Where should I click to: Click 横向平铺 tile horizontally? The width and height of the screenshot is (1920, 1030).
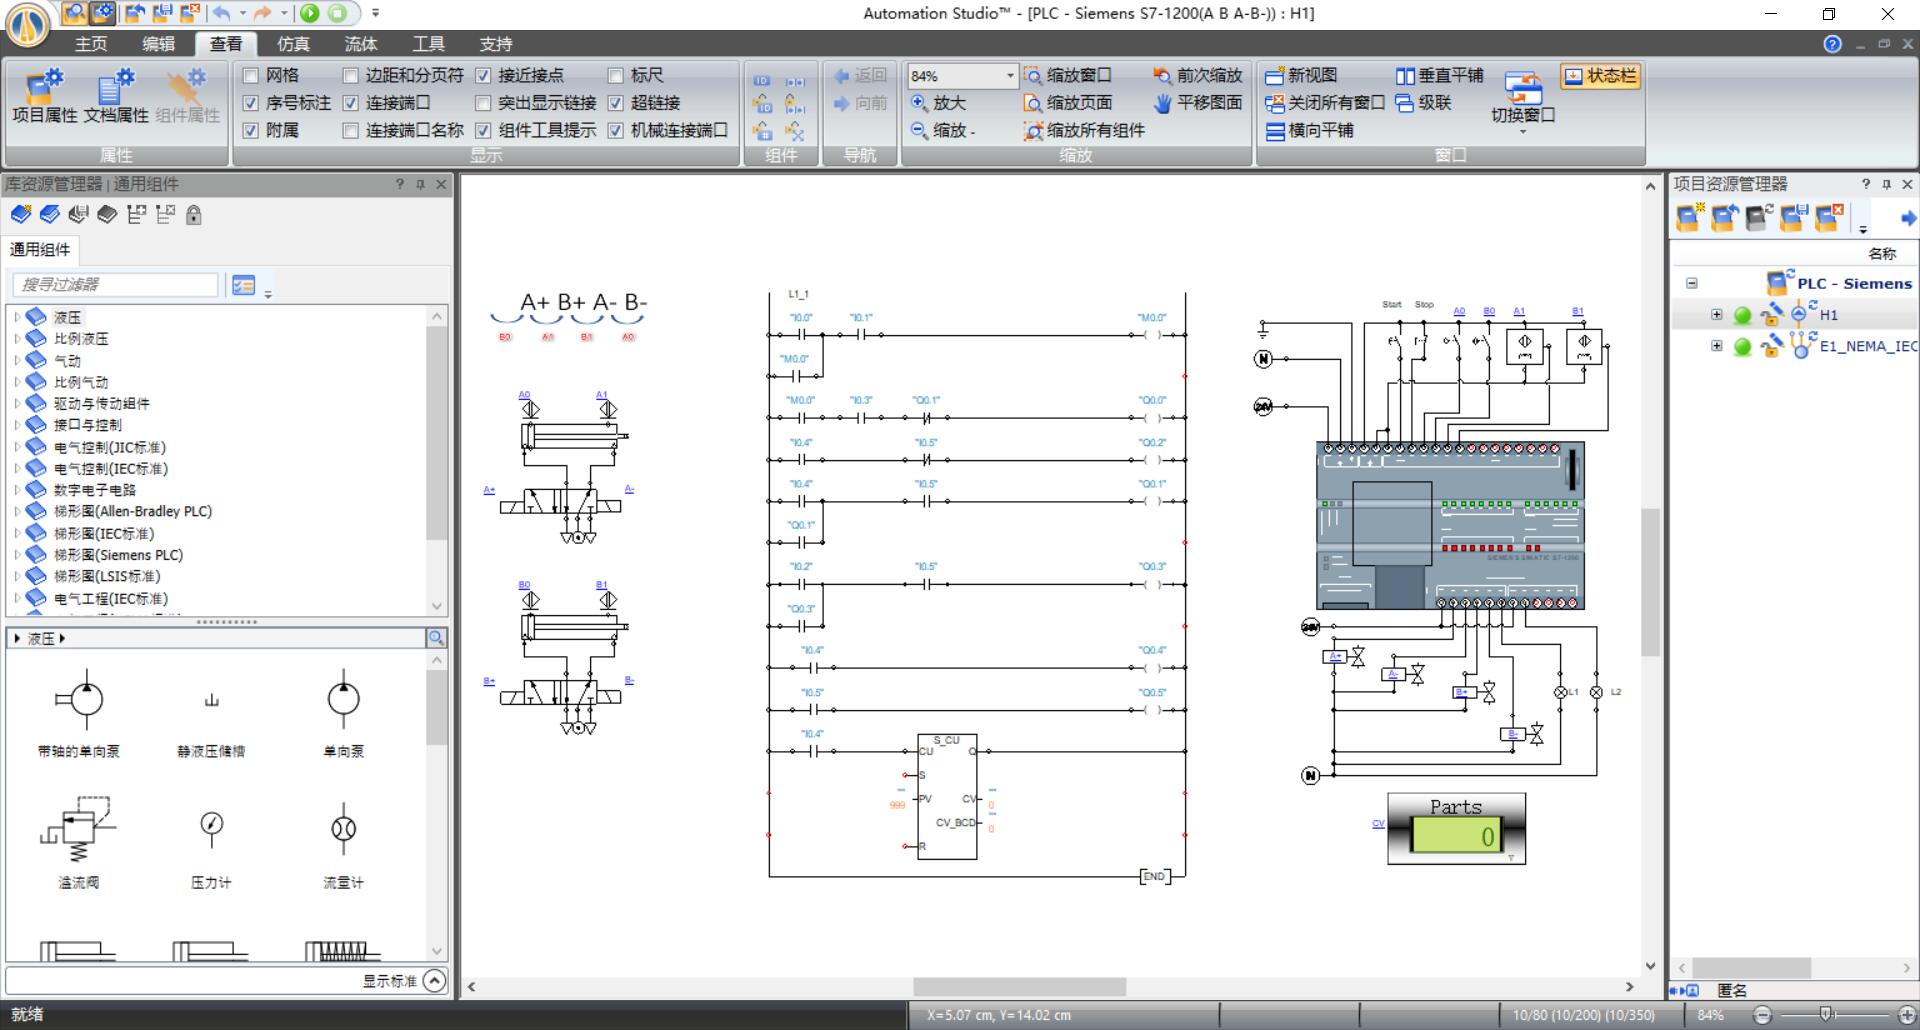pos(1309,130)
